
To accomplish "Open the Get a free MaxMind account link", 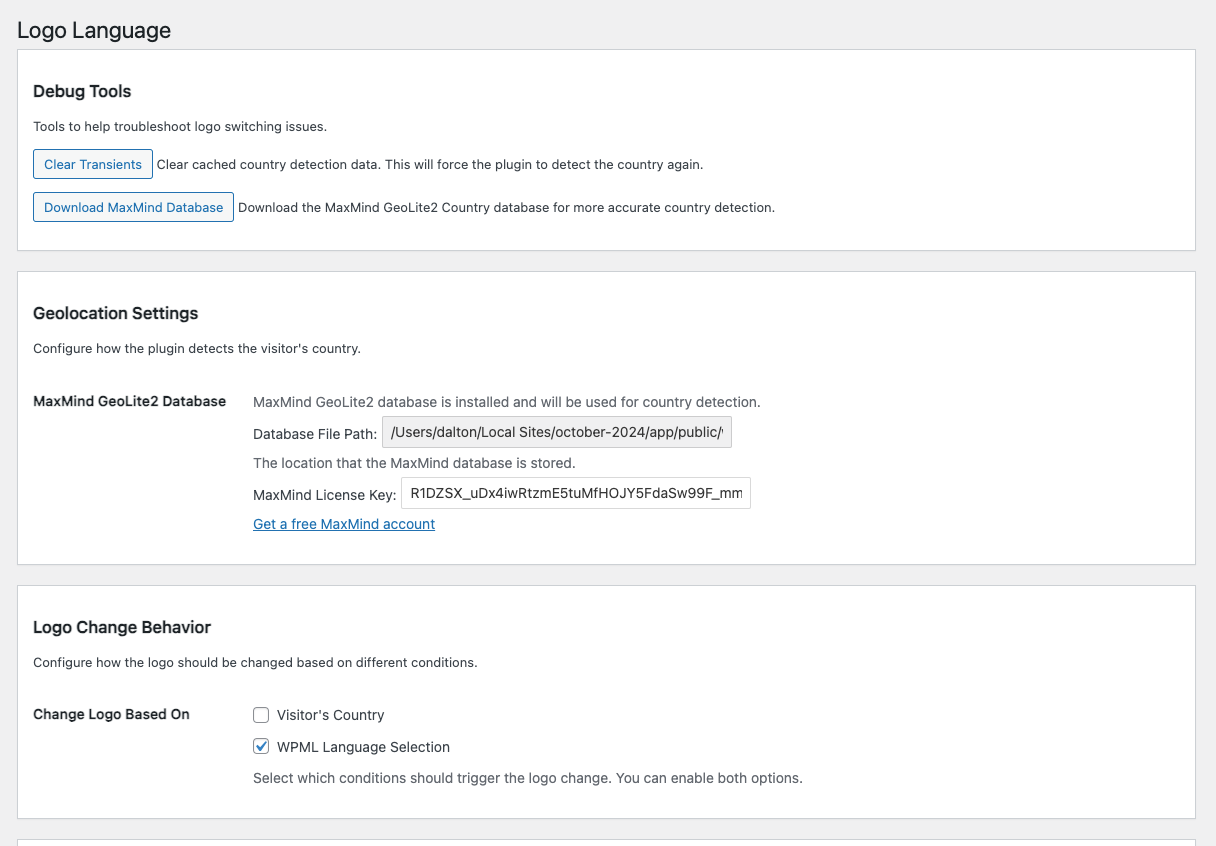I will tap(344, 524).
